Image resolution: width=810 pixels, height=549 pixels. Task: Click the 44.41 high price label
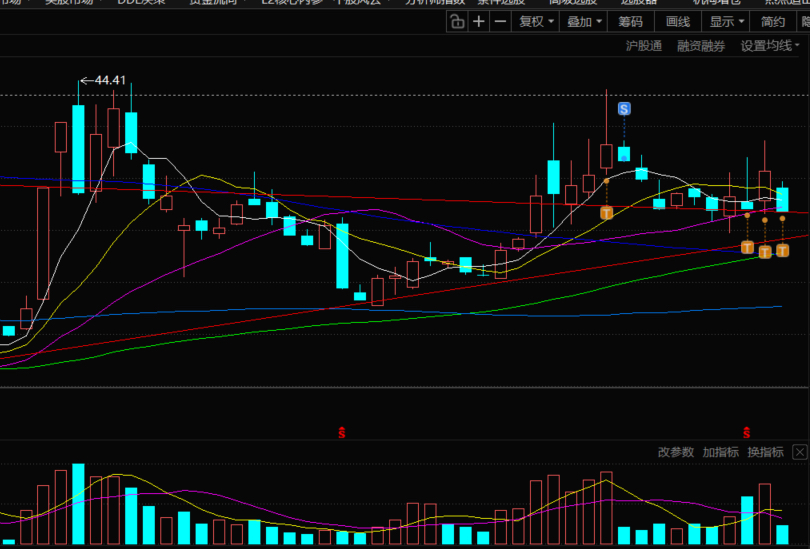click(x=110, y=80)
